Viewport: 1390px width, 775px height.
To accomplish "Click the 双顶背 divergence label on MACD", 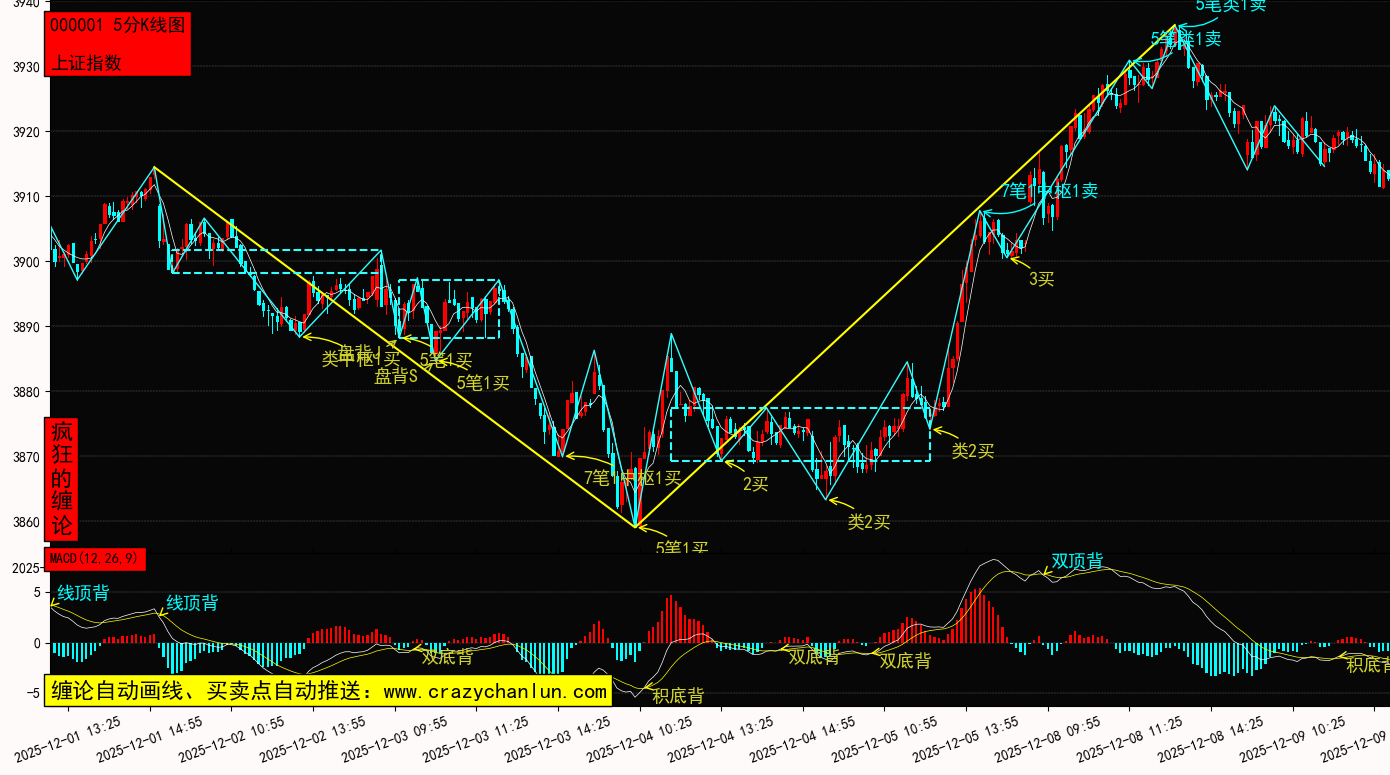I will (x=1077, y=561).
